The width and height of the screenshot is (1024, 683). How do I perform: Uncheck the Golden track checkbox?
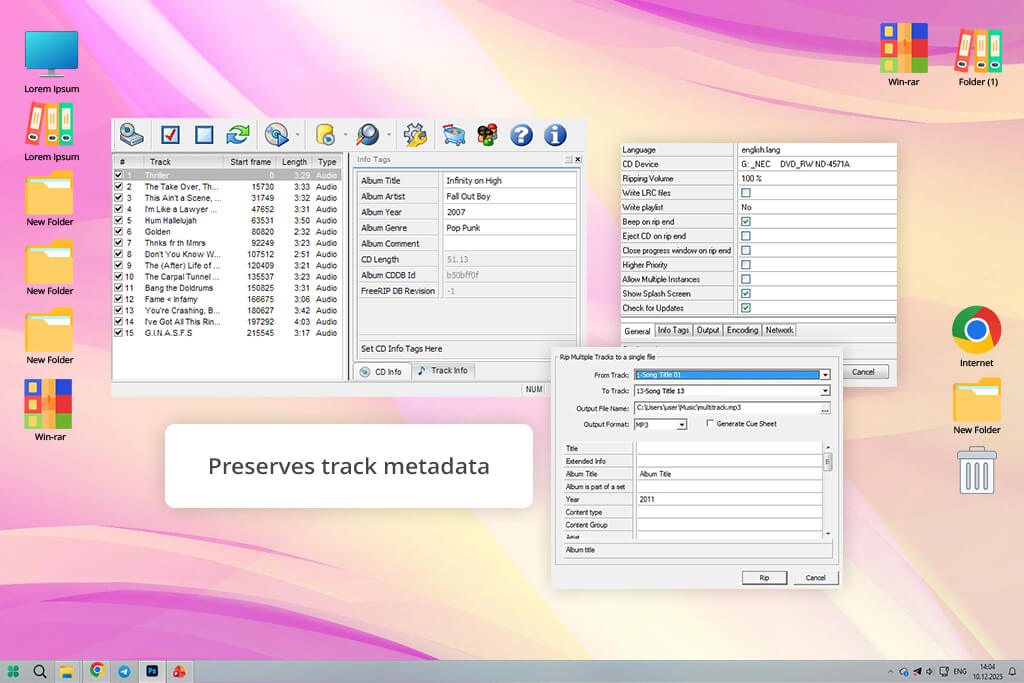coord(118,231)
